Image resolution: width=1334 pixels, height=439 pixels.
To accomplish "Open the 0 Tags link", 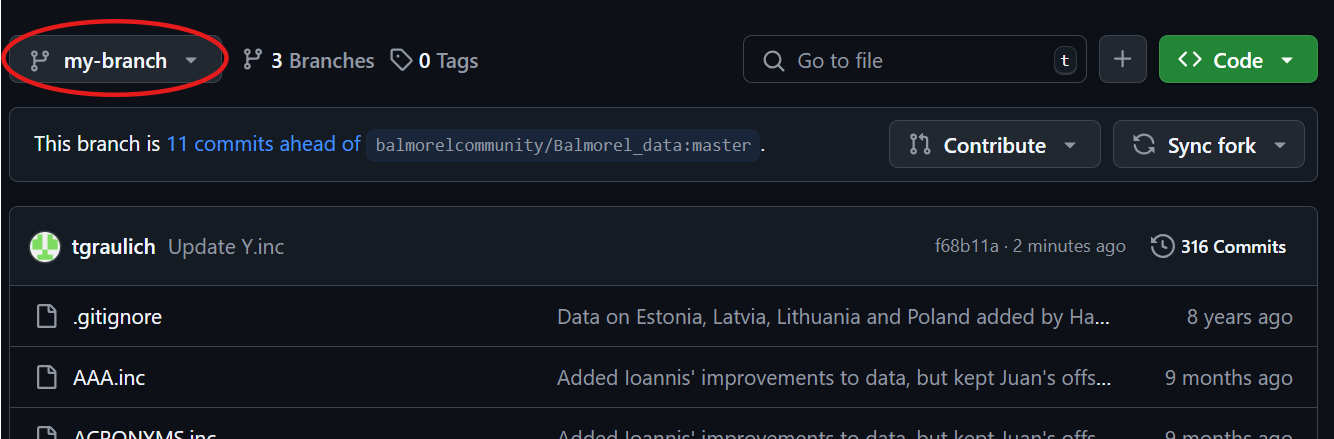I will pyautogui.click(x=434, y=61).
